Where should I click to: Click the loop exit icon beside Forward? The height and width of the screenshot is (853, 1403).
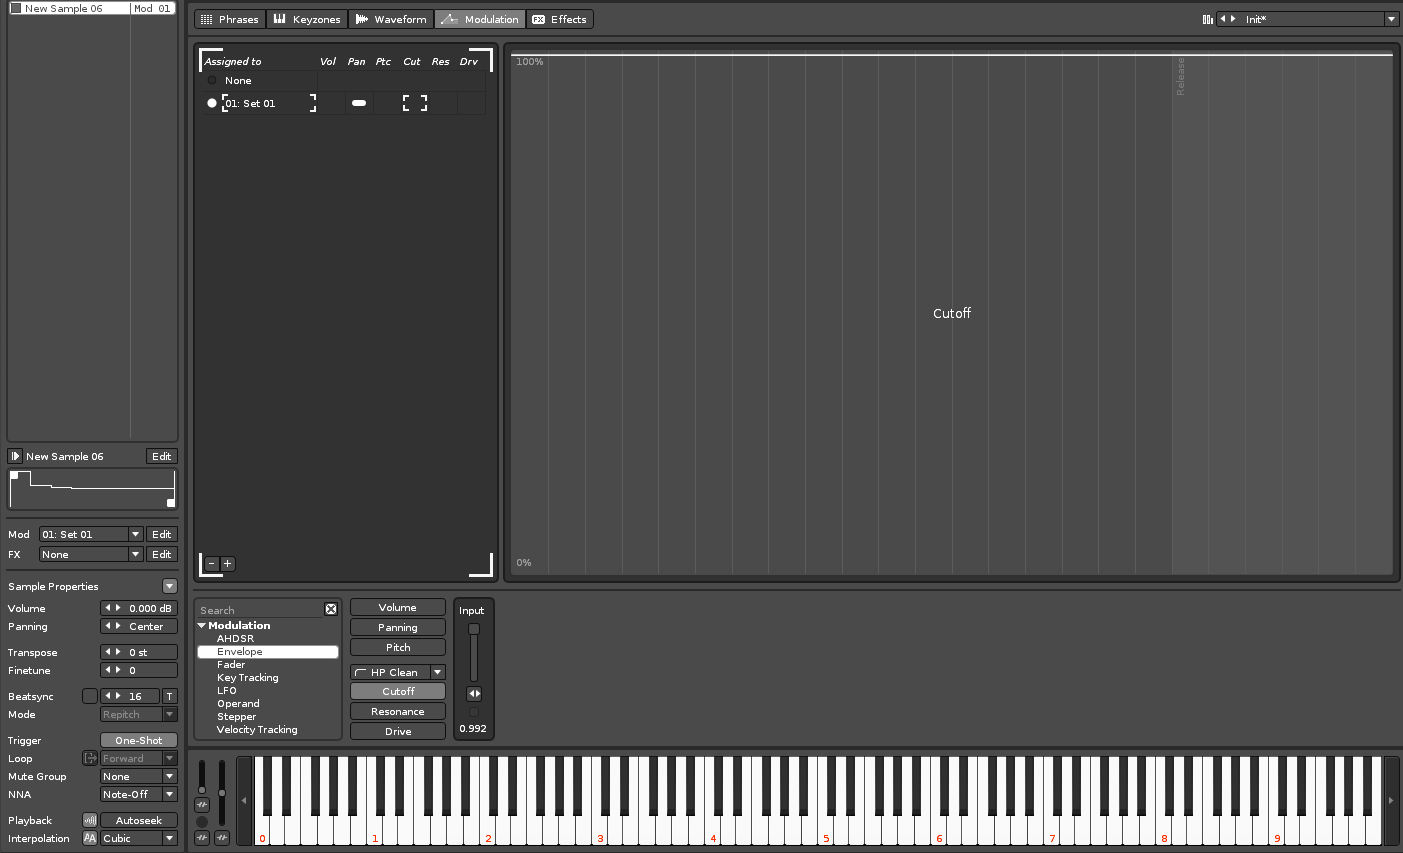click(90, 759)
